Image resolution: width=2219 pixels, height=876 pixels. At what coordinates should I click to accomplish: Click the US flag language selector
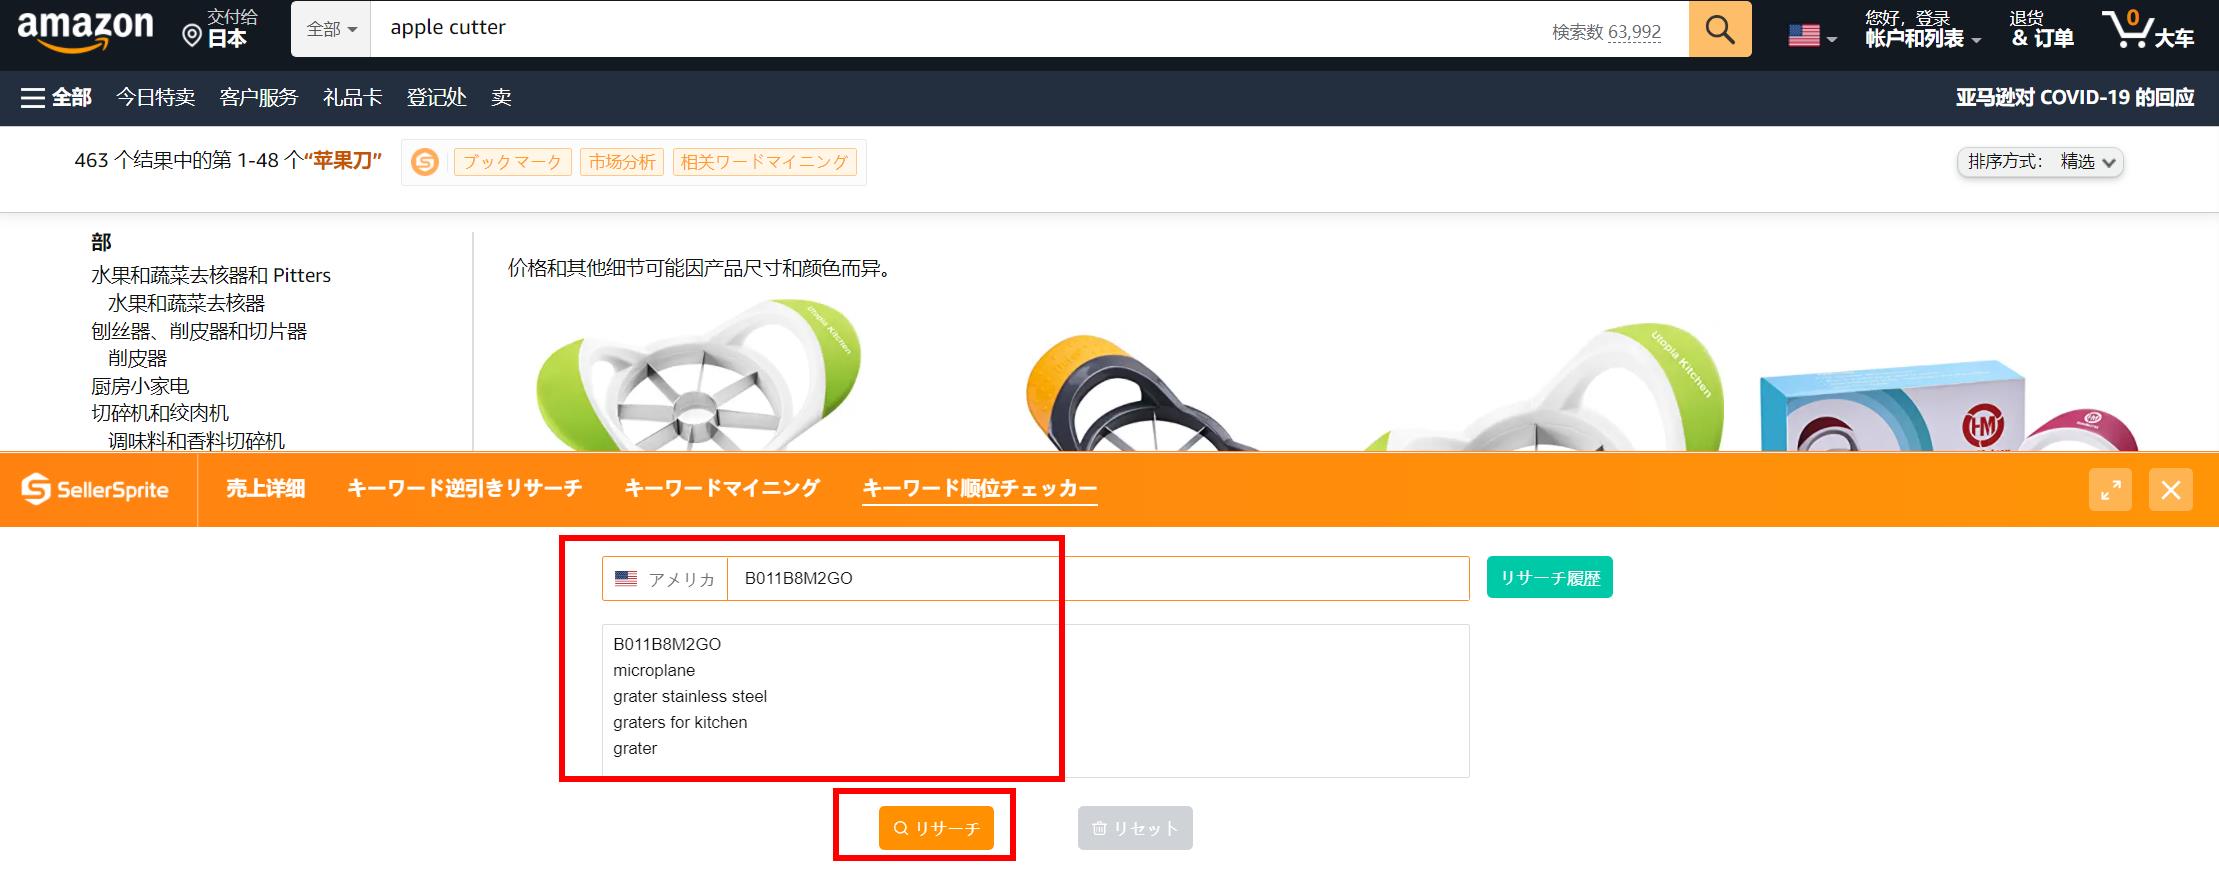[x=1811, y=36]
